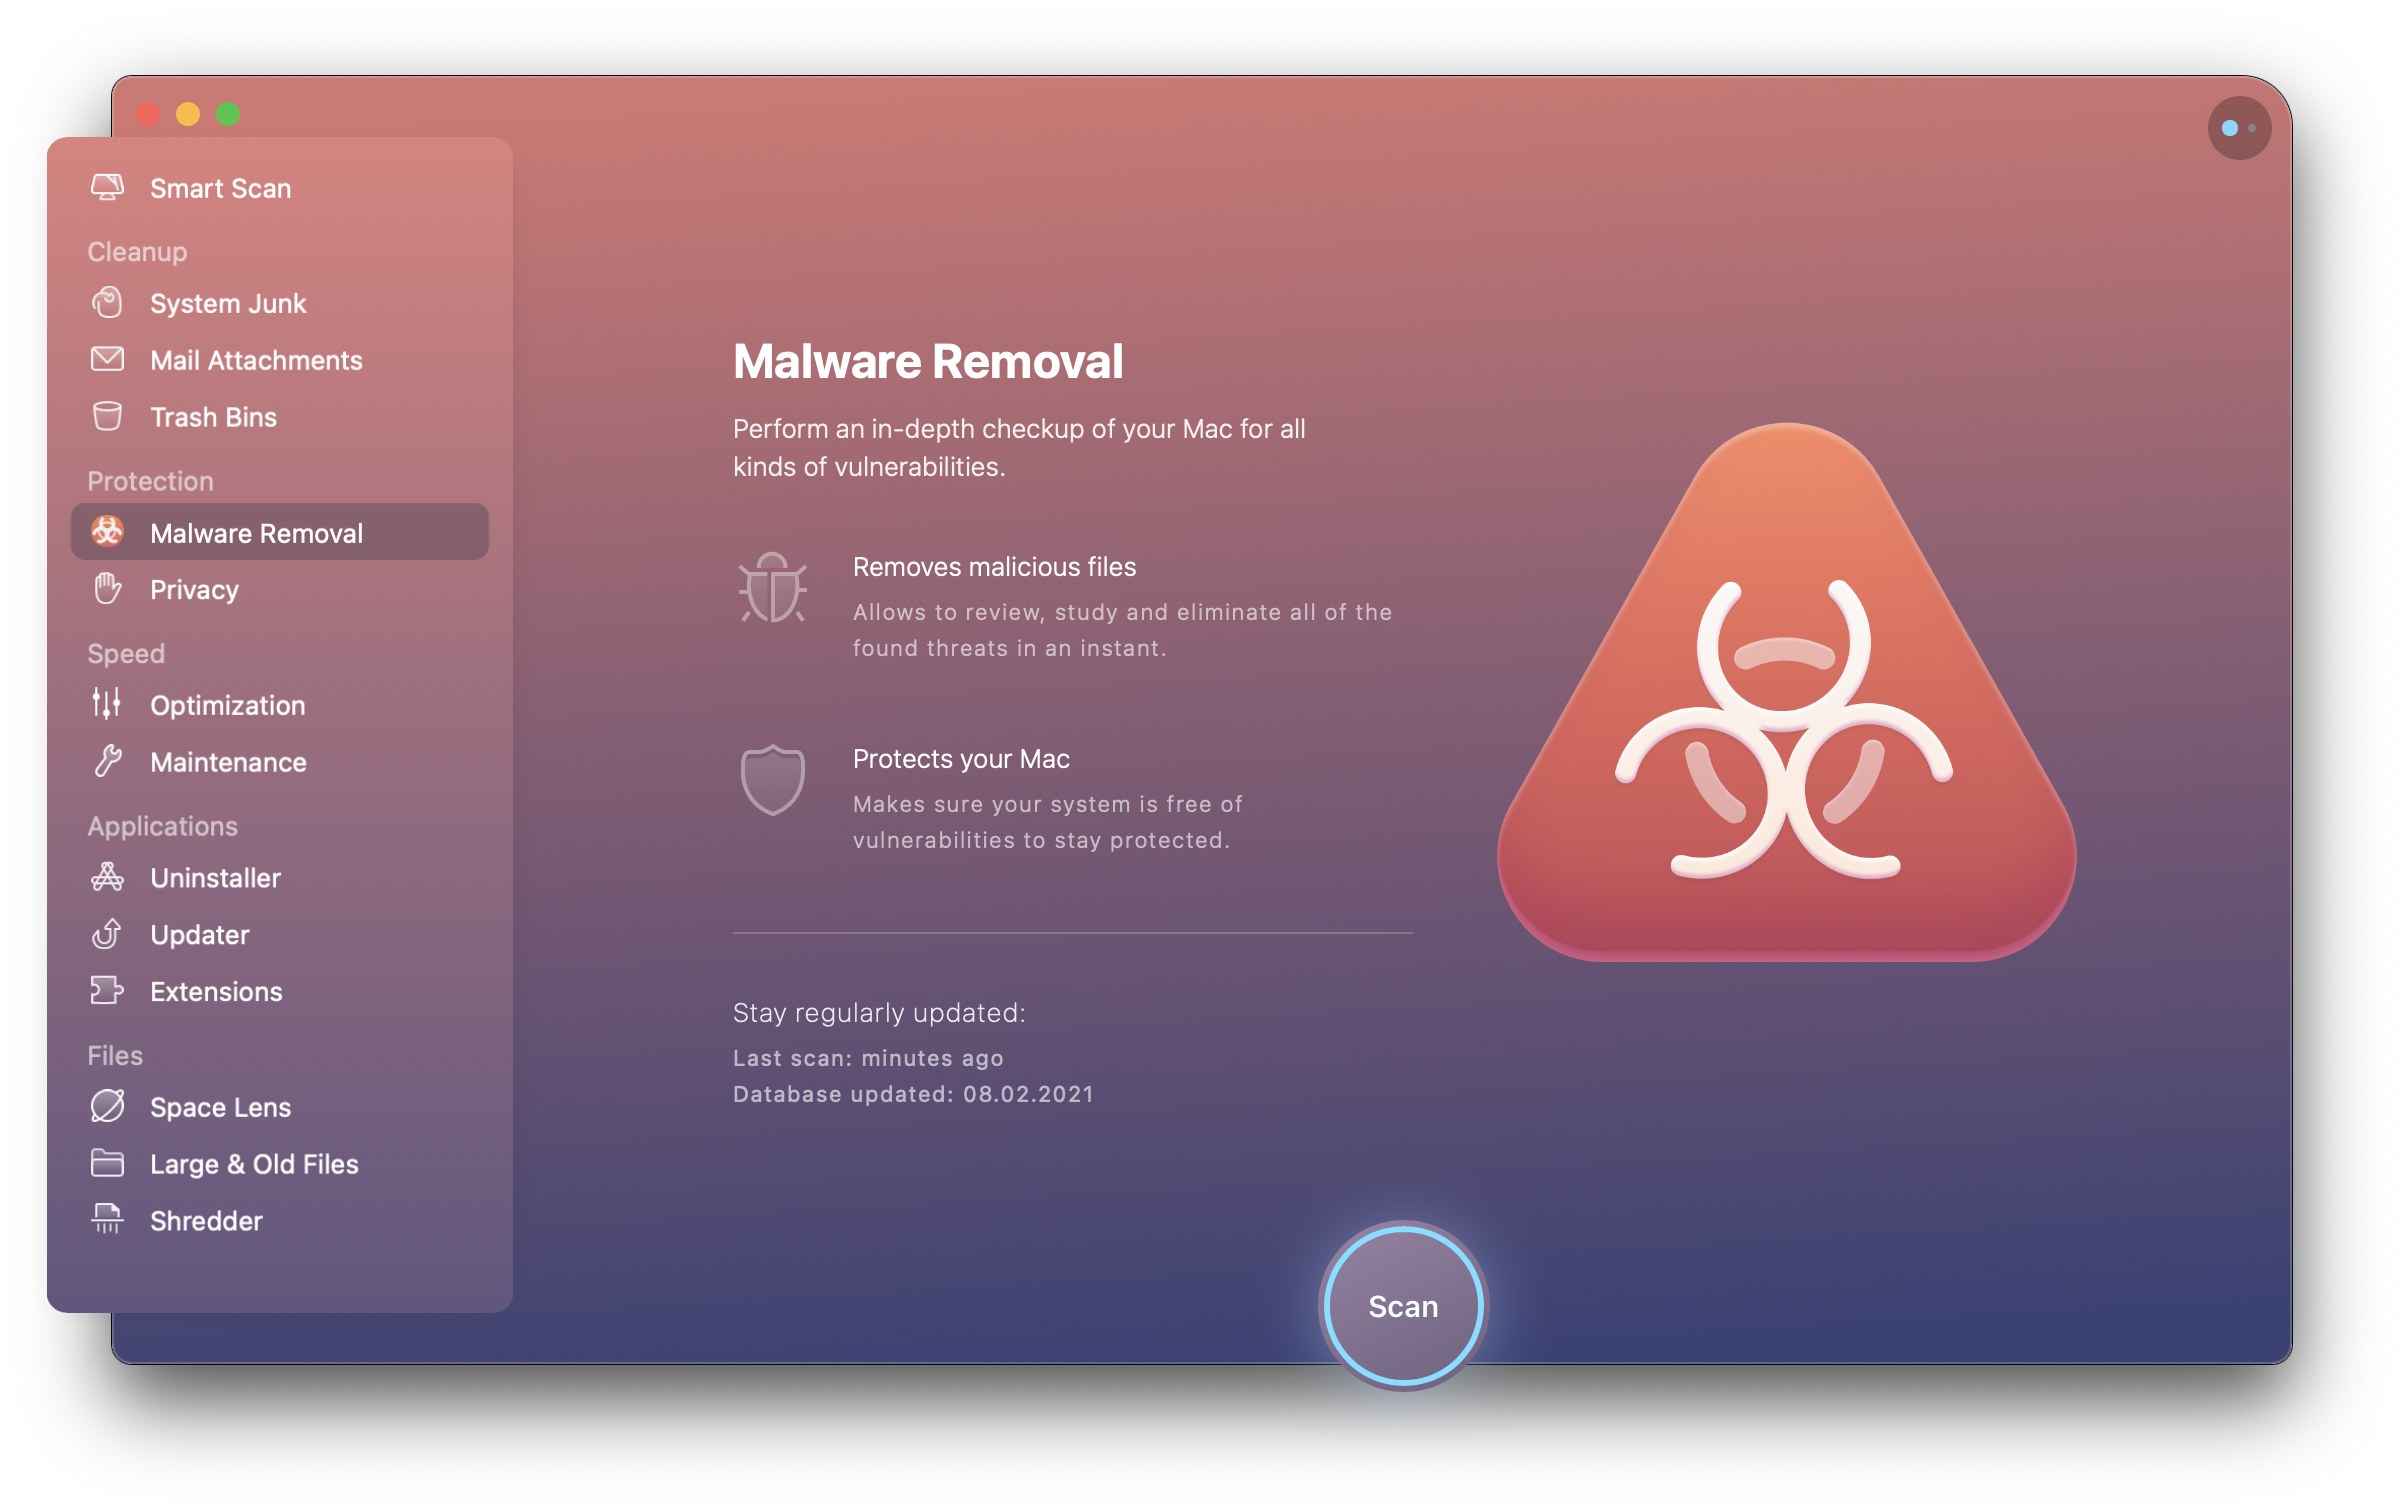Expand the Applications section in sidebar
This screenshot has height=1512, width=2404.
[160, 826]
